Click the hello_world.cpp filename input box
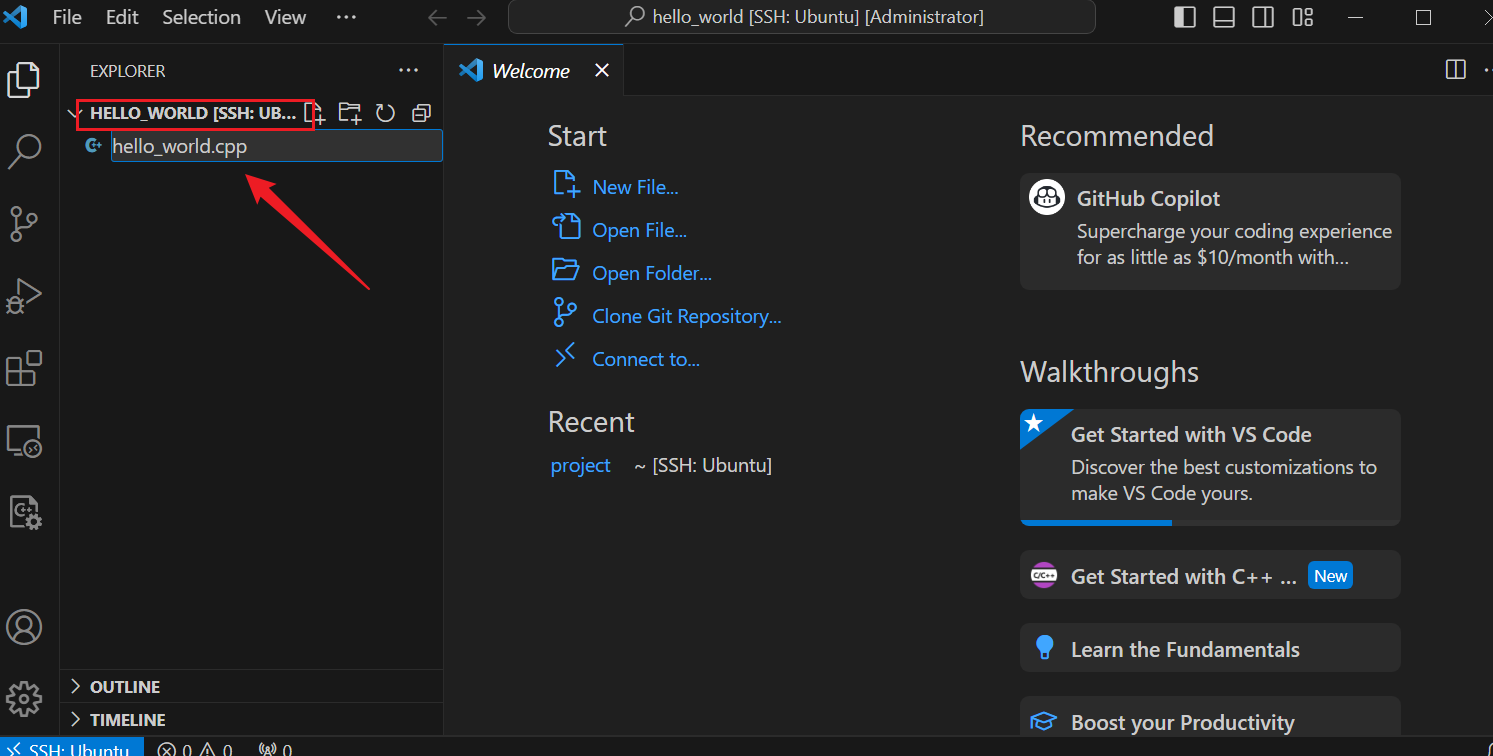The width and height of the screenshot is (1493, 756). point(276,146)
